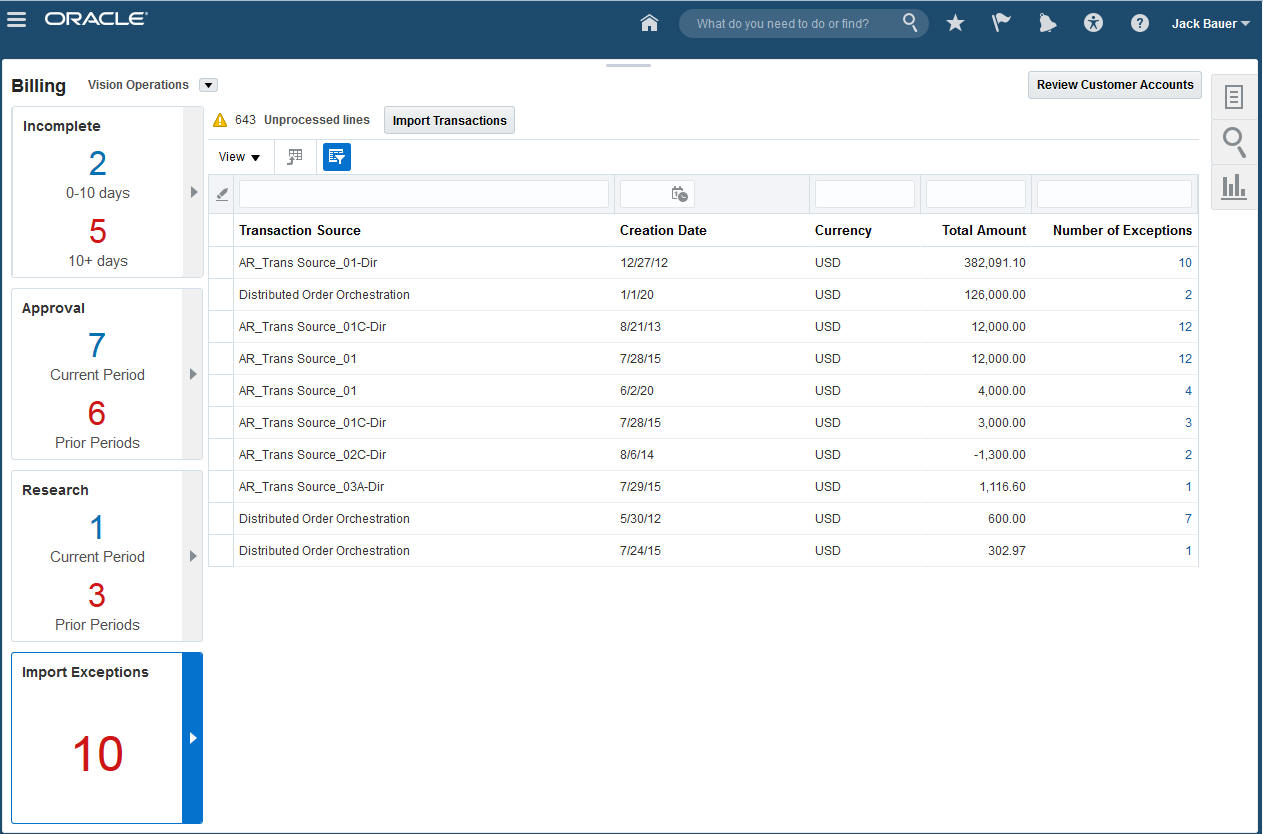
Task: Open the Tasks panel tab icon
Action: [1234, 97]
